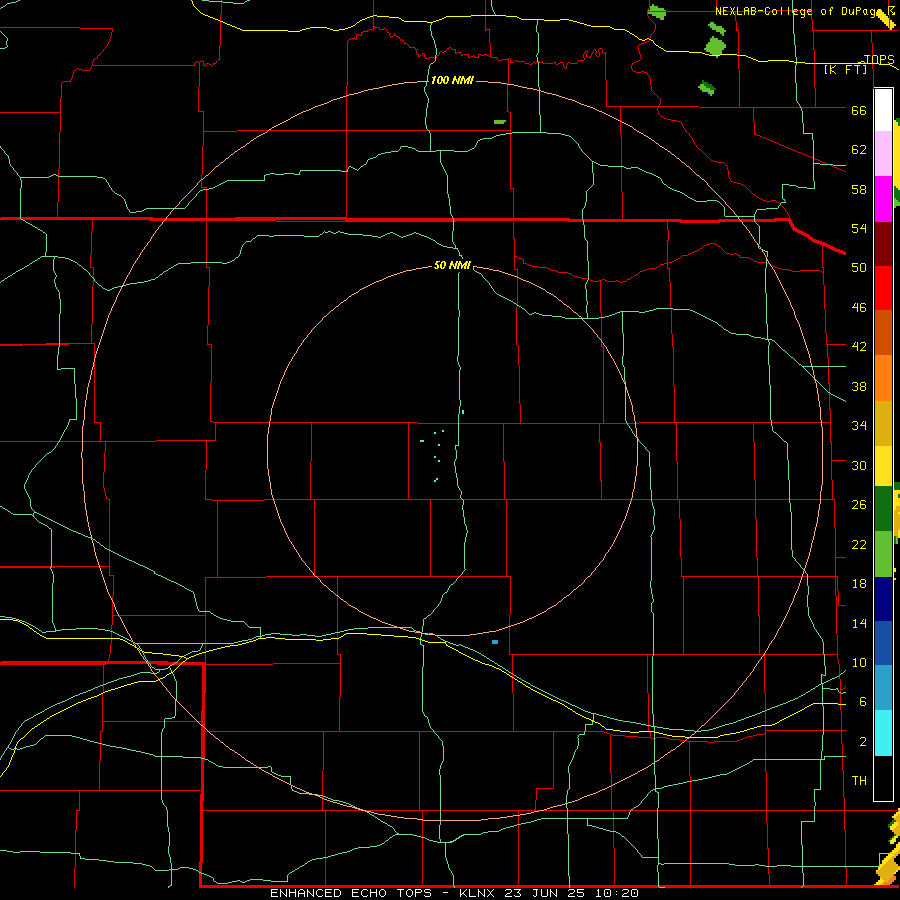The image size is (900, 900).
Task: Click the legend value "46"
Action: tap(859, 307)
